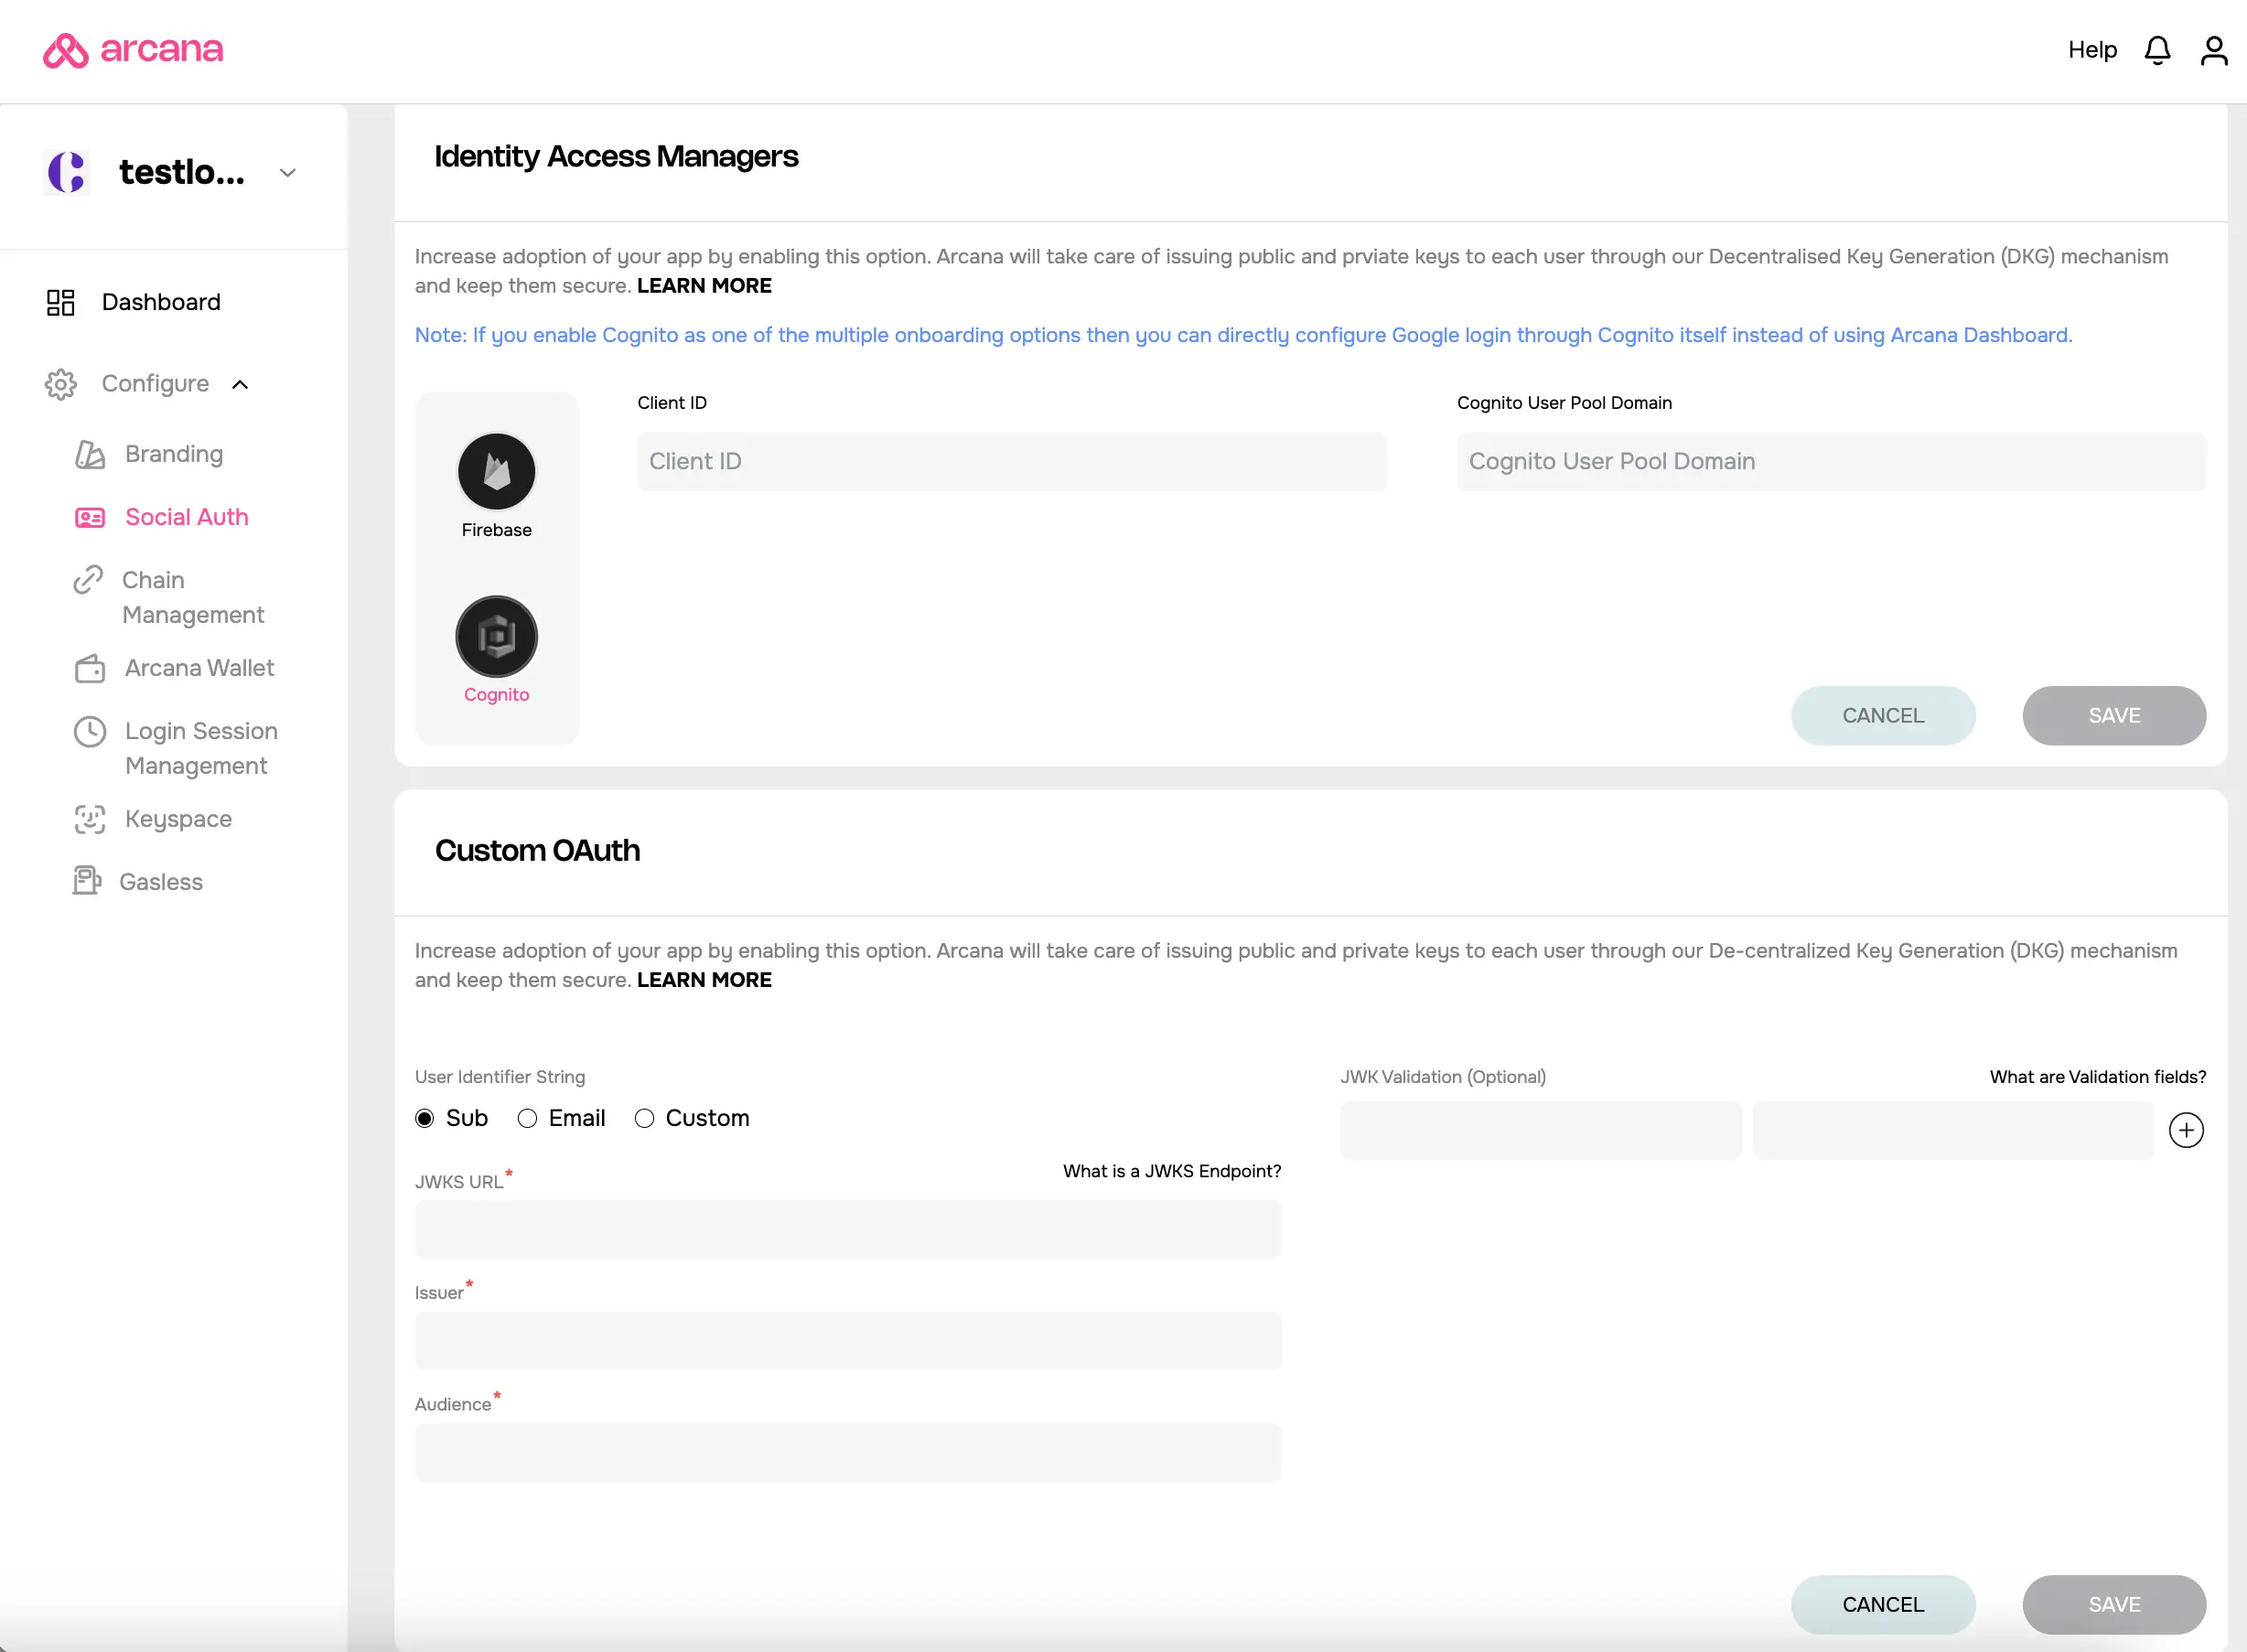Click the Chain Management link icon
This screenshot has height=1652, width=2247.
tap(88, 580)
